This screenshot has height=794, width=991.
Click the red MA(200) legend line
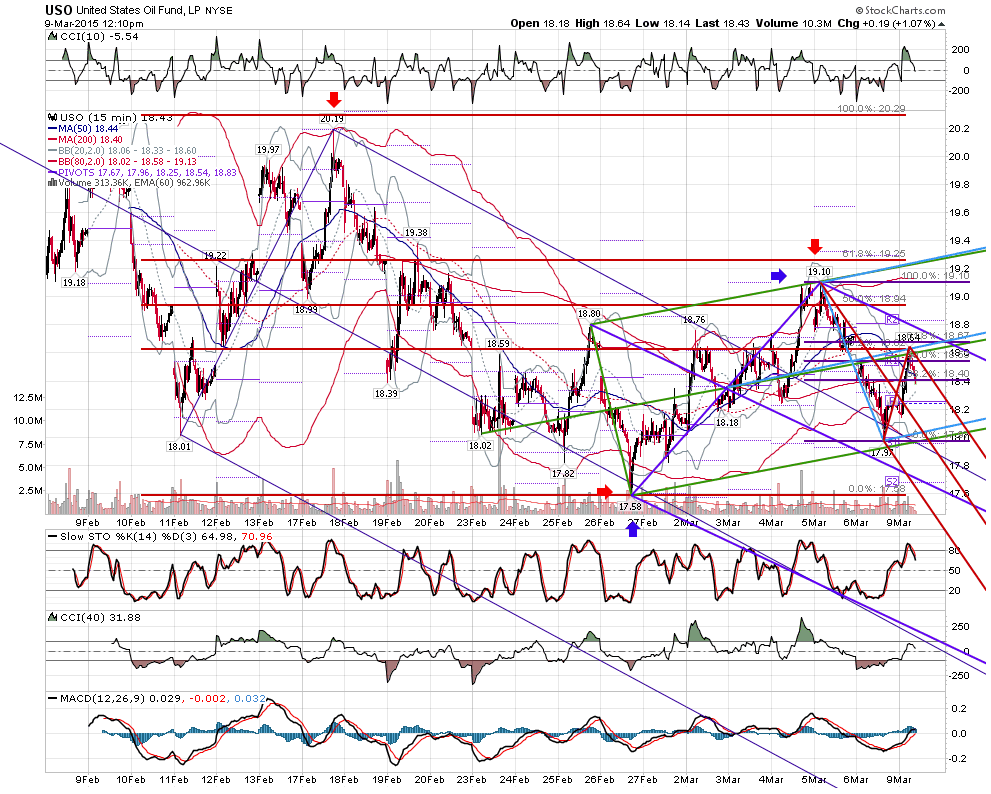53,139
